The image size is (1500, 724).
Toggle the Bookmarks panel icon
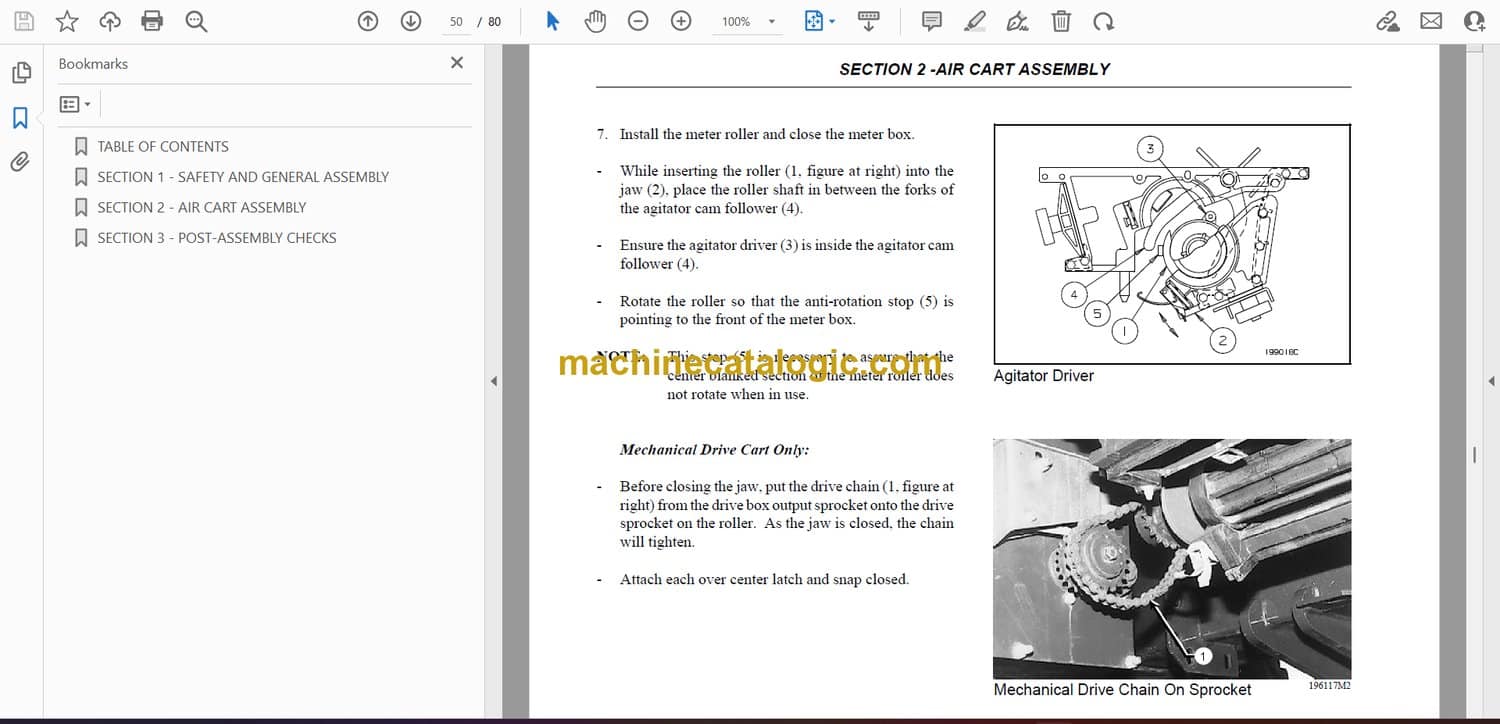21,118
